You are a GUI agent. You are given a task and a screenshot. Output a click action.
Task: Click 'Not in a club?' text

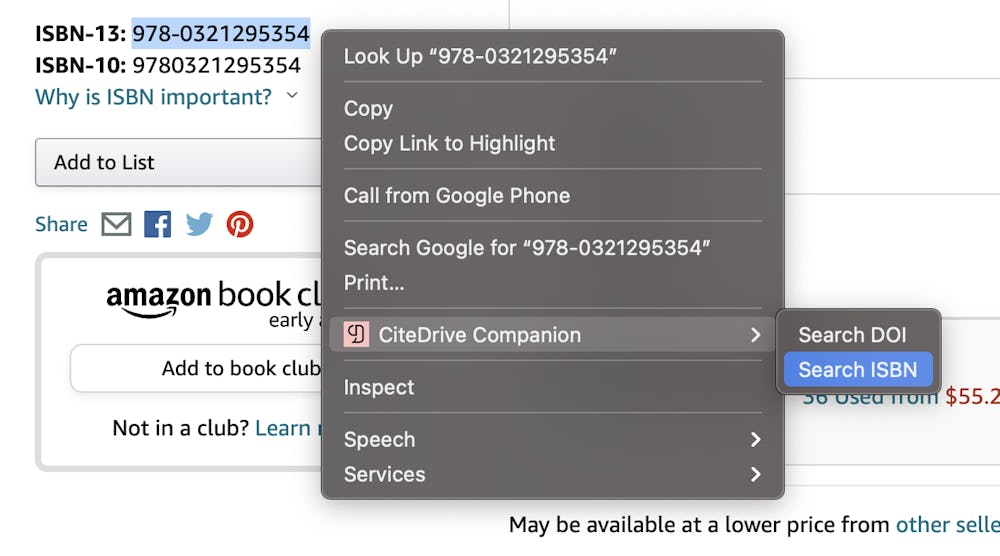[180, 428]
